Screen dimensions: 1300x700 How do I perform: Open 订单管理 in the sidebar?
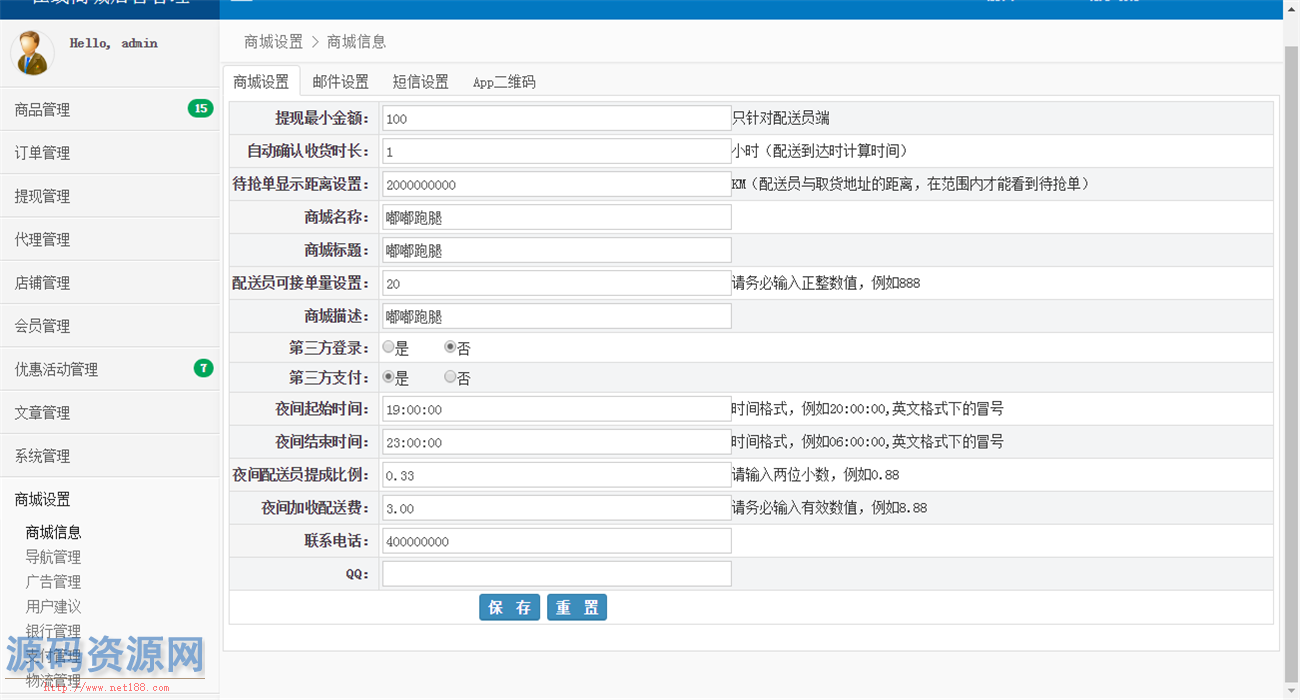click(x=109, y=153)
